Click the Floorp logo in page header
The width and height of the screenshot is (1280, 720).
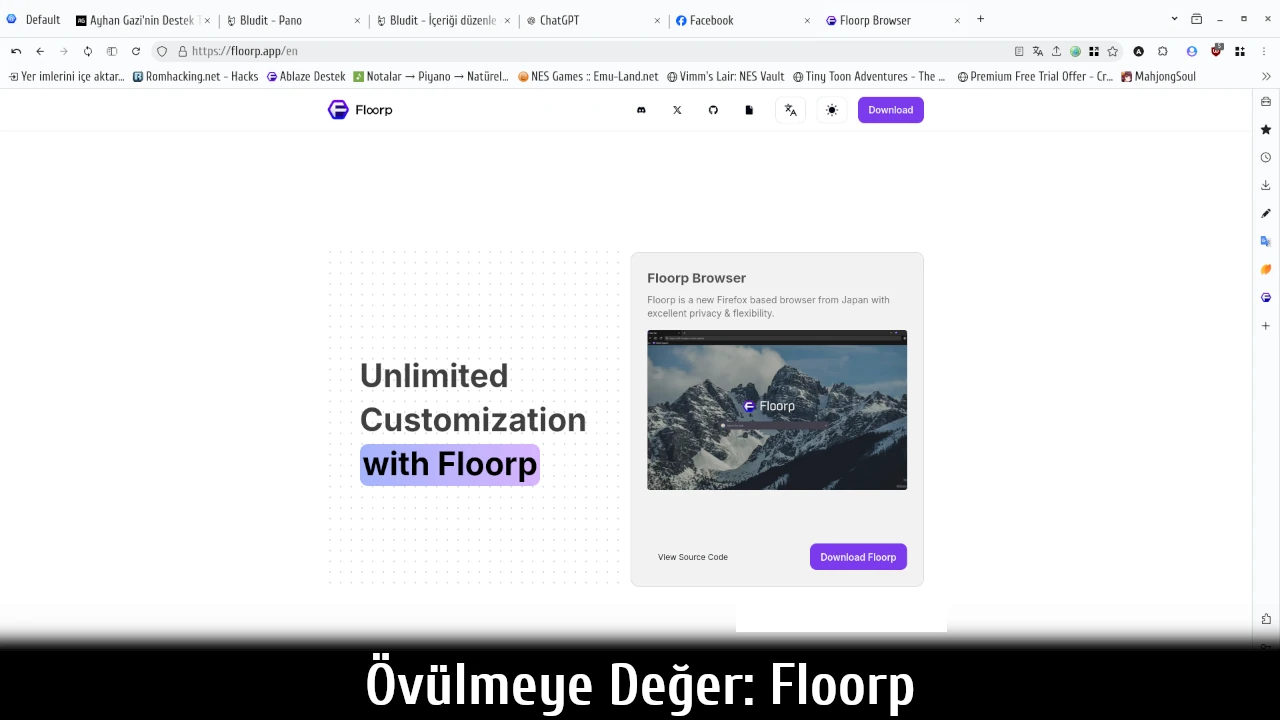pyautogui.click(x=360, y=110)
